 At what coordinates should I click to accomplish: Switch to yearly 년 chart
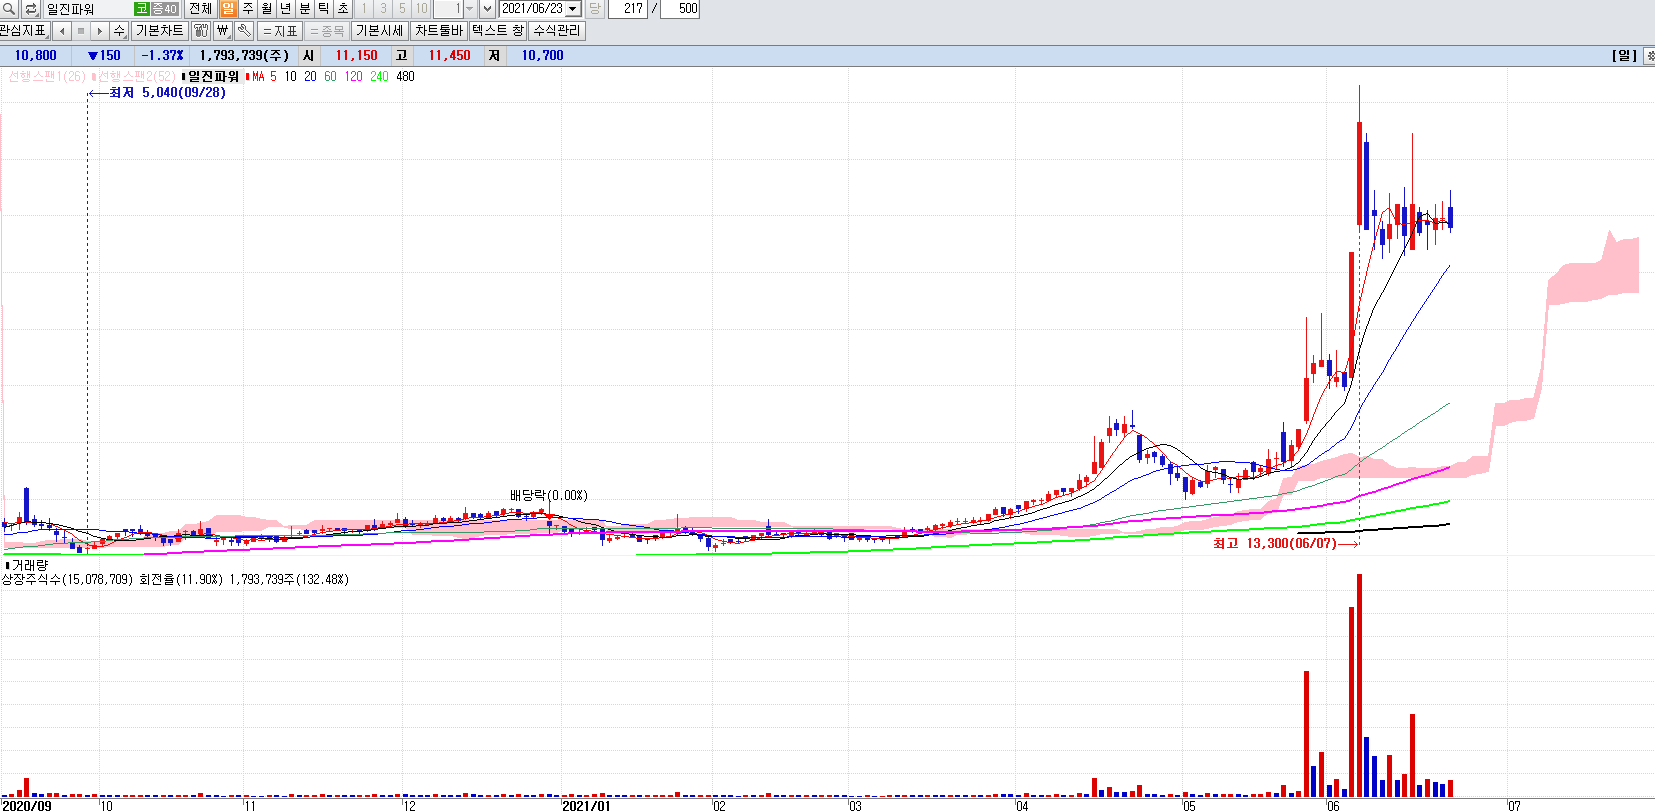pos(285,9)
